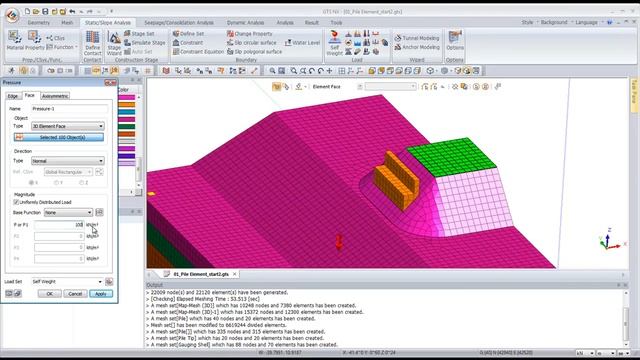Click the element face selection mode icon in viewport toolbar
This screenshot has height=360, width=640.
(276, 87)
